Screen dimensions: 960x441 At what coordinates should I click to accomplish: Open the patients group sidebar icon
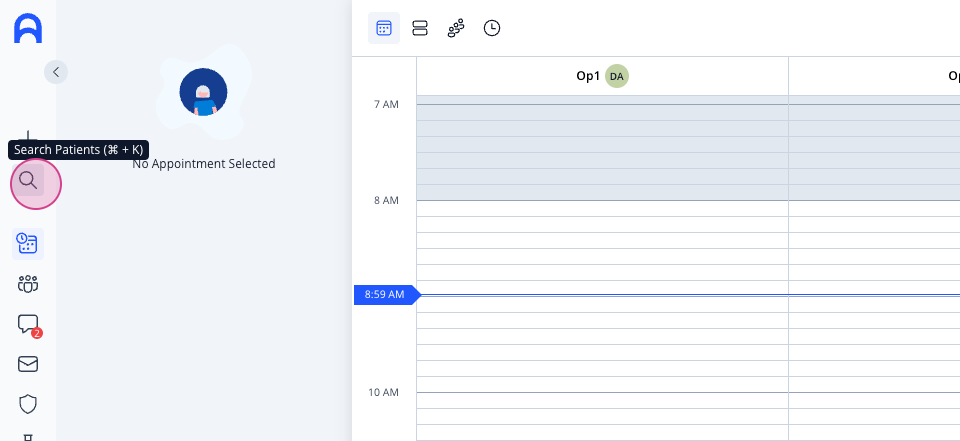pyautogui.click(x=28, y=284)
